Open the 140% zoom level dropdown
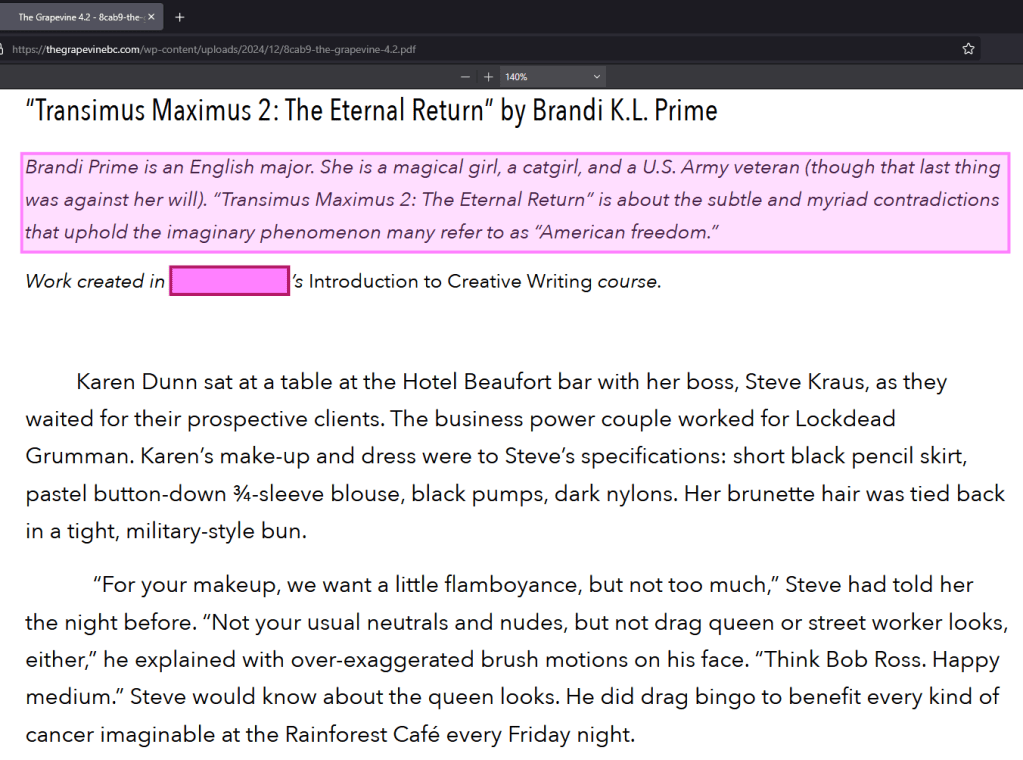The width and height of the screenshot is (1023, 760). pyautogui.click(x=553, y=77)
